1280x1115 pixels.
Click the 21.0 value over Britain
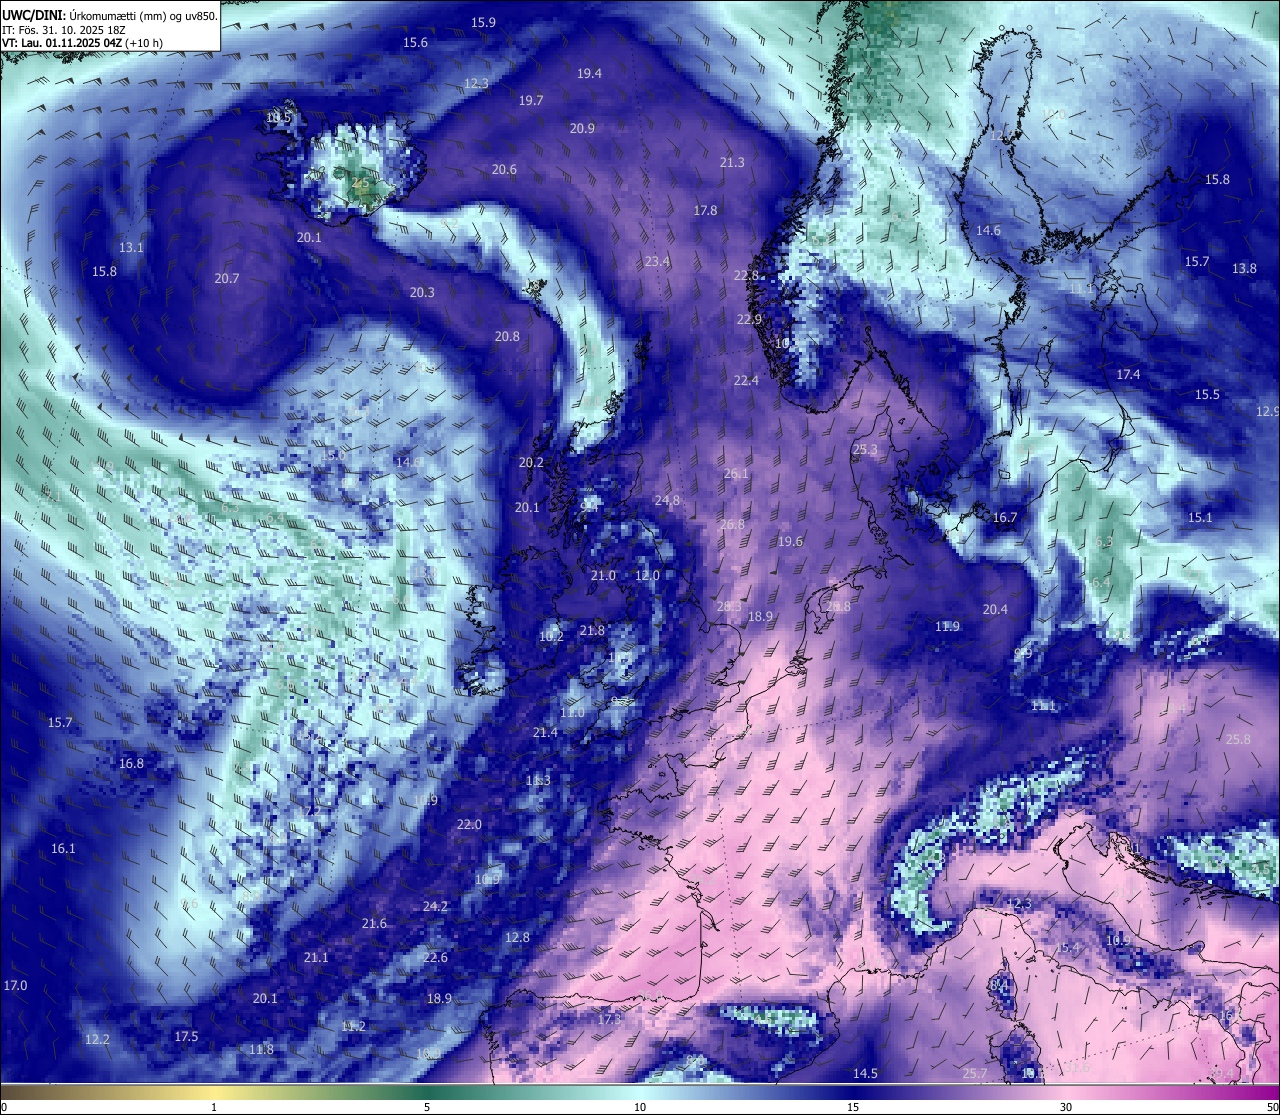(x=603, y=575)
